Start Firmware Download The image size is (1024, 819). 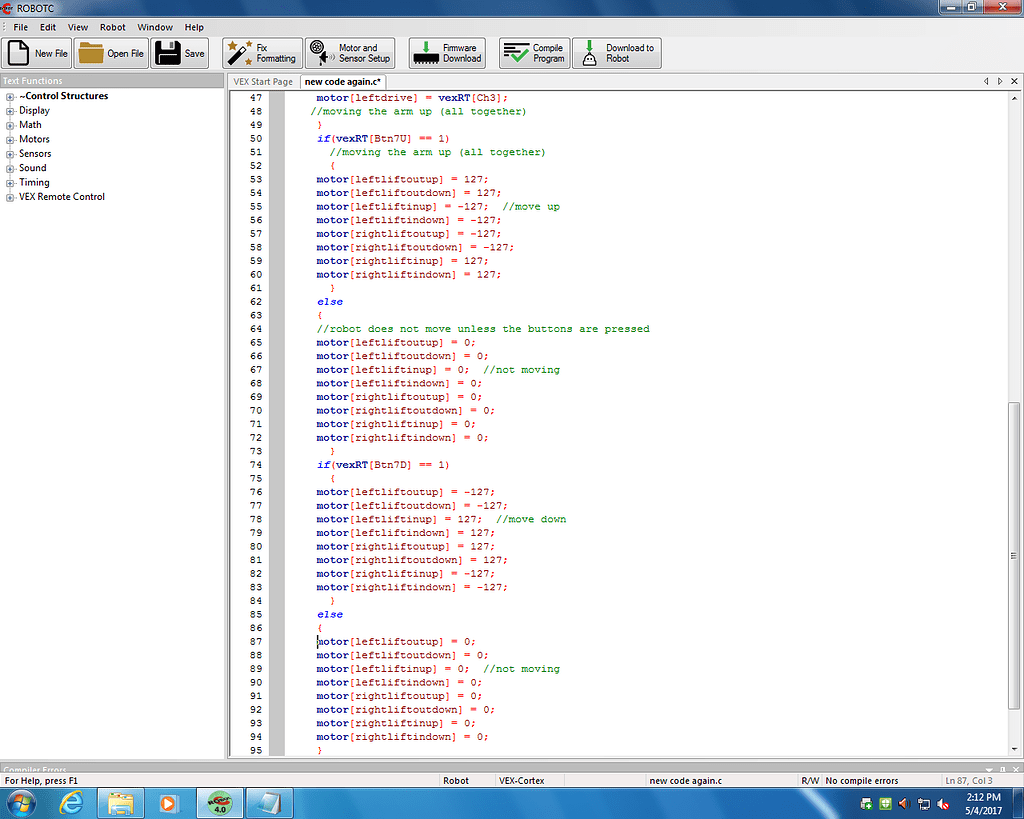[447, 53]
